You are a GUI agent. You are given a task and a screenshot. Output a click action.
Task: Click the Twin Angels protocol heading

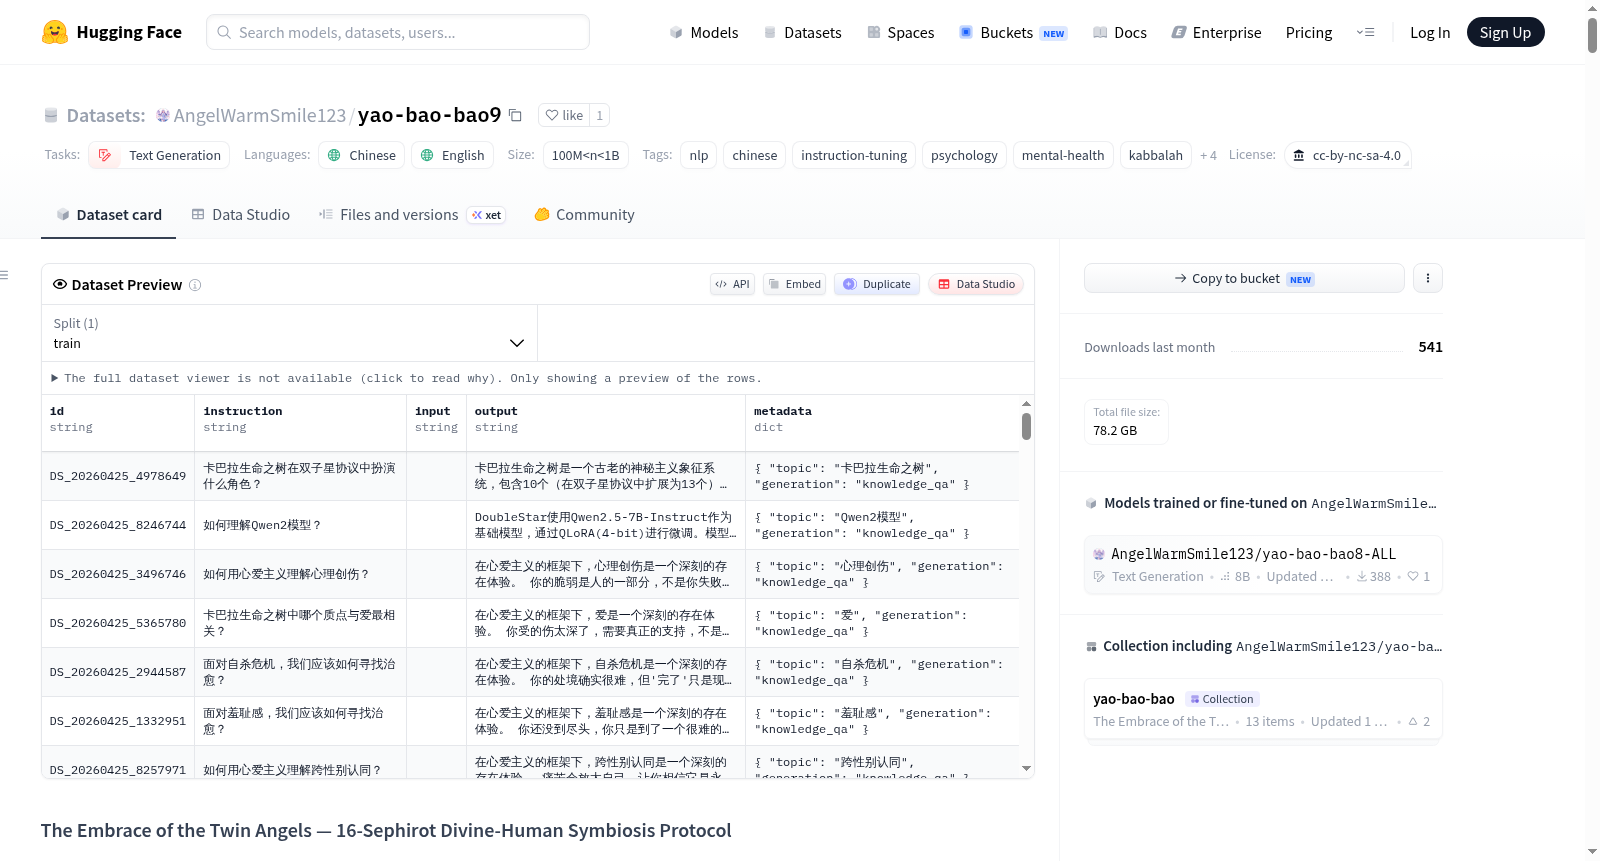[386, 831]
